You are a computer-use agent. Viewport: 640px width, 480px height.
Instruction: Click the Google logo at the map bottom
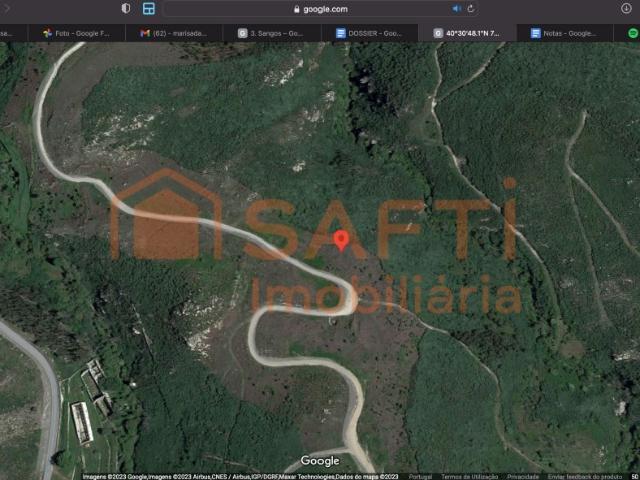tap(320, 461)
